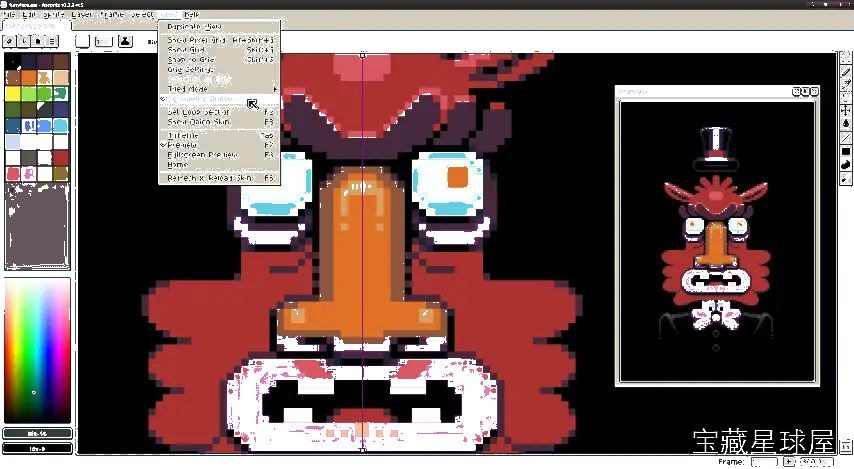Select the Paint Bucket tool

(x=846, y=124)
